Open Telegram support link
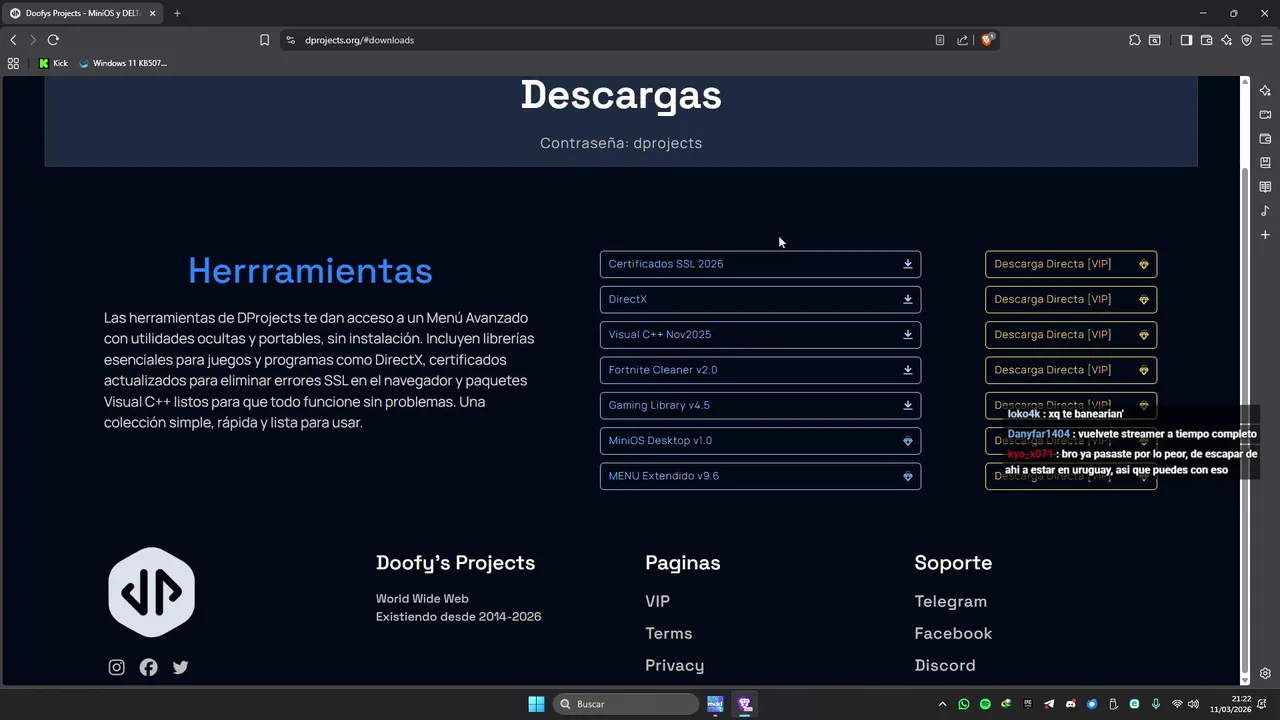The width and height of the screenshot is (1280, 720). (951, 601)
